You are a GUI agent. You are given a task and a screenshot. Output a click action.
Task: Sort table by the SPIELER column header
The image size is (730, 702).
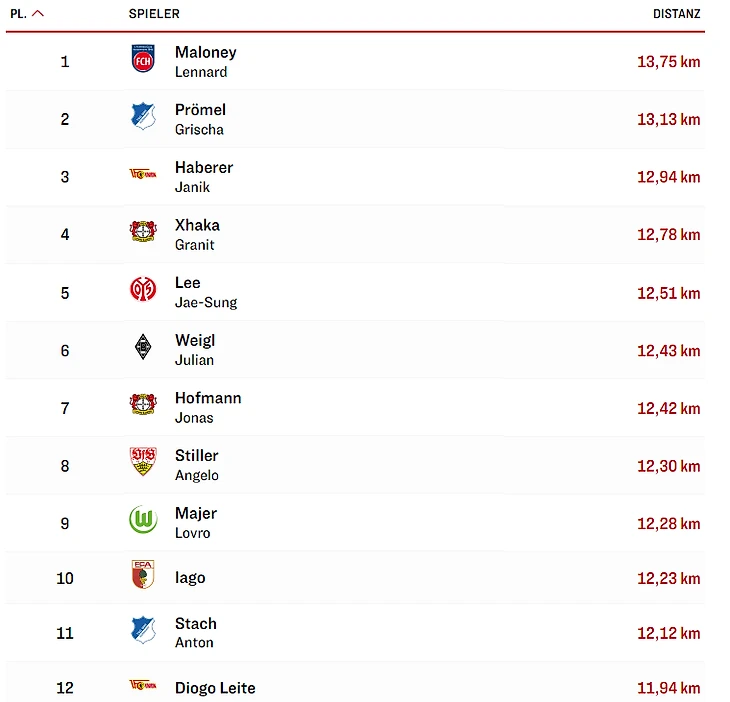click(x=154, y=14)
